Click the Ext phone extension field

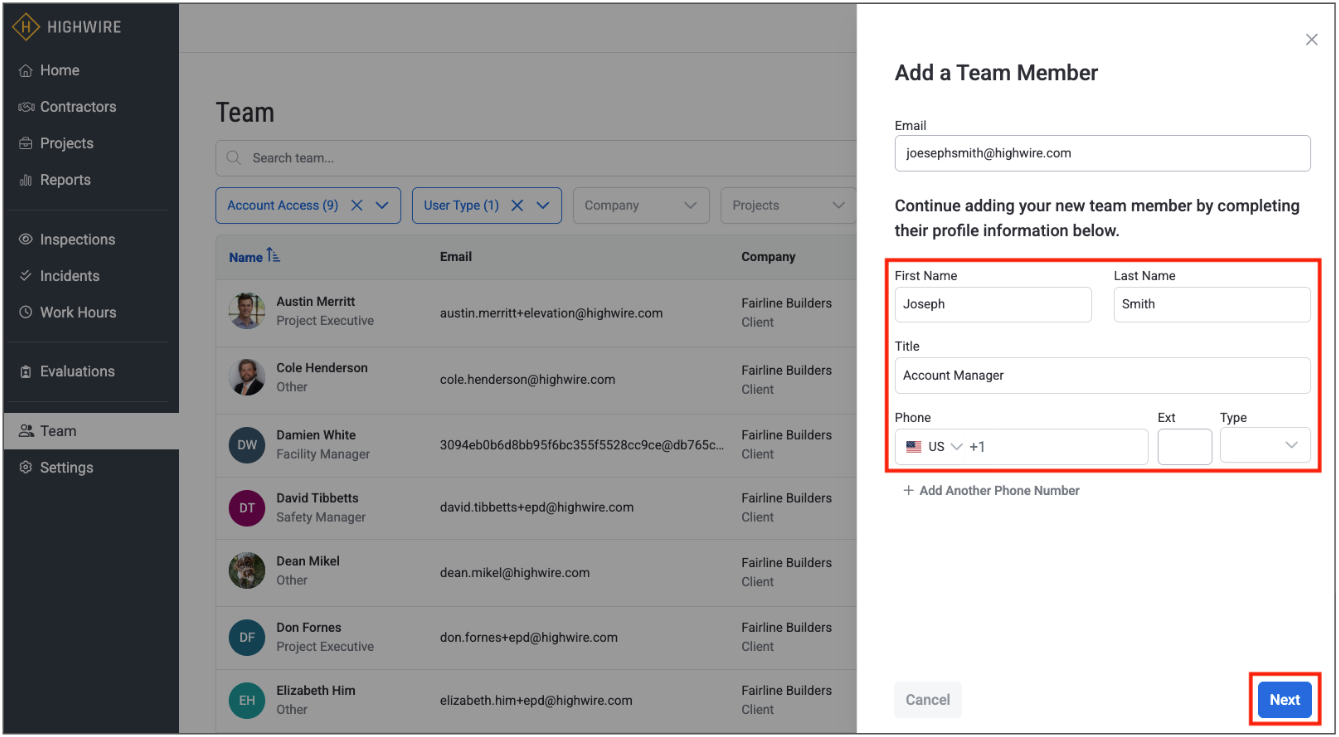(x=1184, y=447)
